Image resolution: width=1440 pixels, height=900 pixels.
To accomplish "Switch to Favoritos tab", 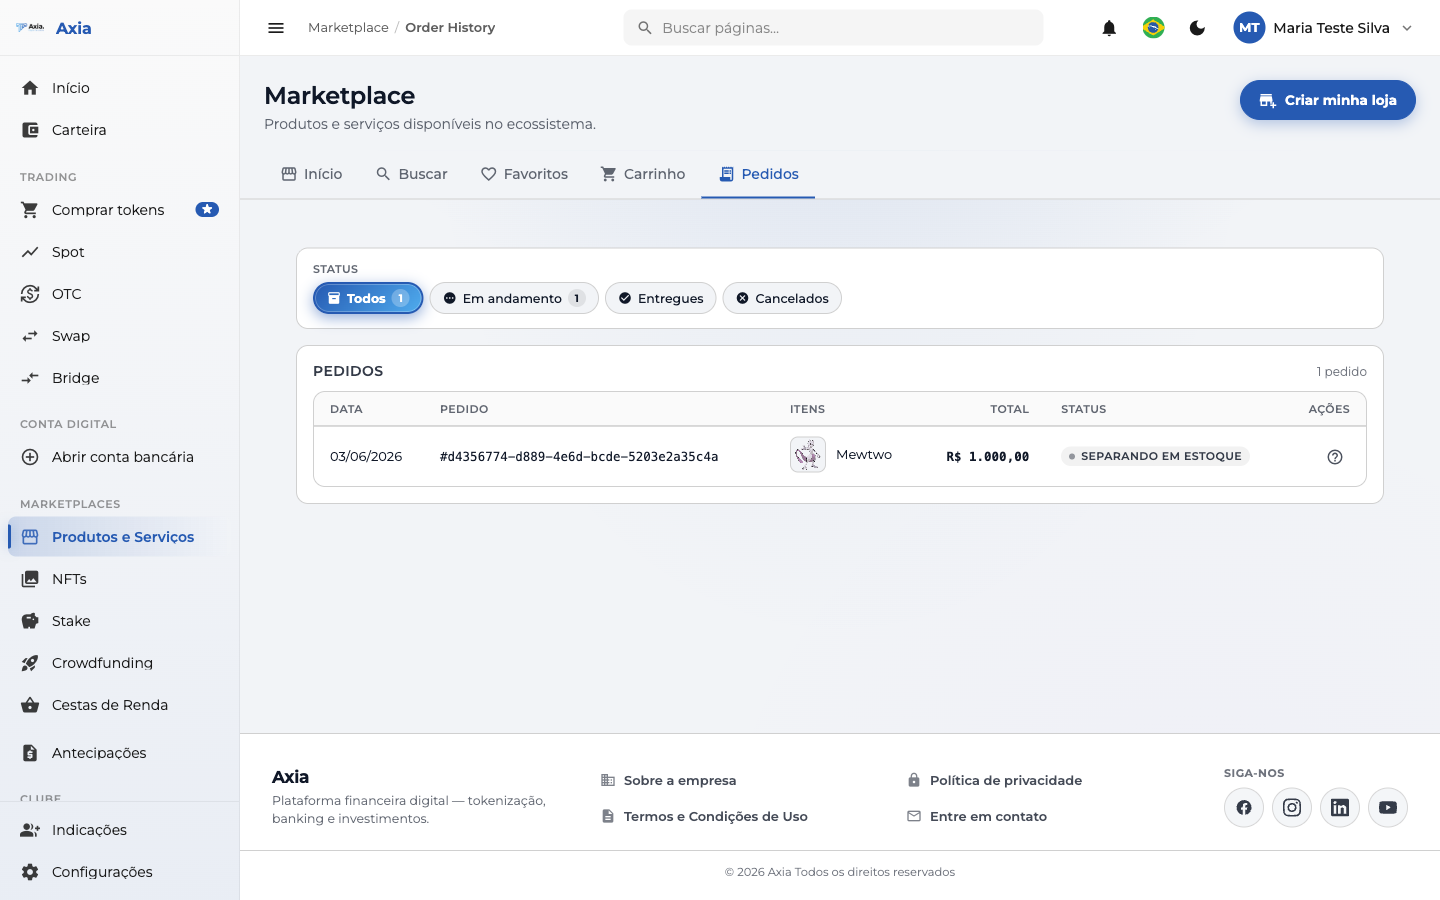I will click(524, 174).
